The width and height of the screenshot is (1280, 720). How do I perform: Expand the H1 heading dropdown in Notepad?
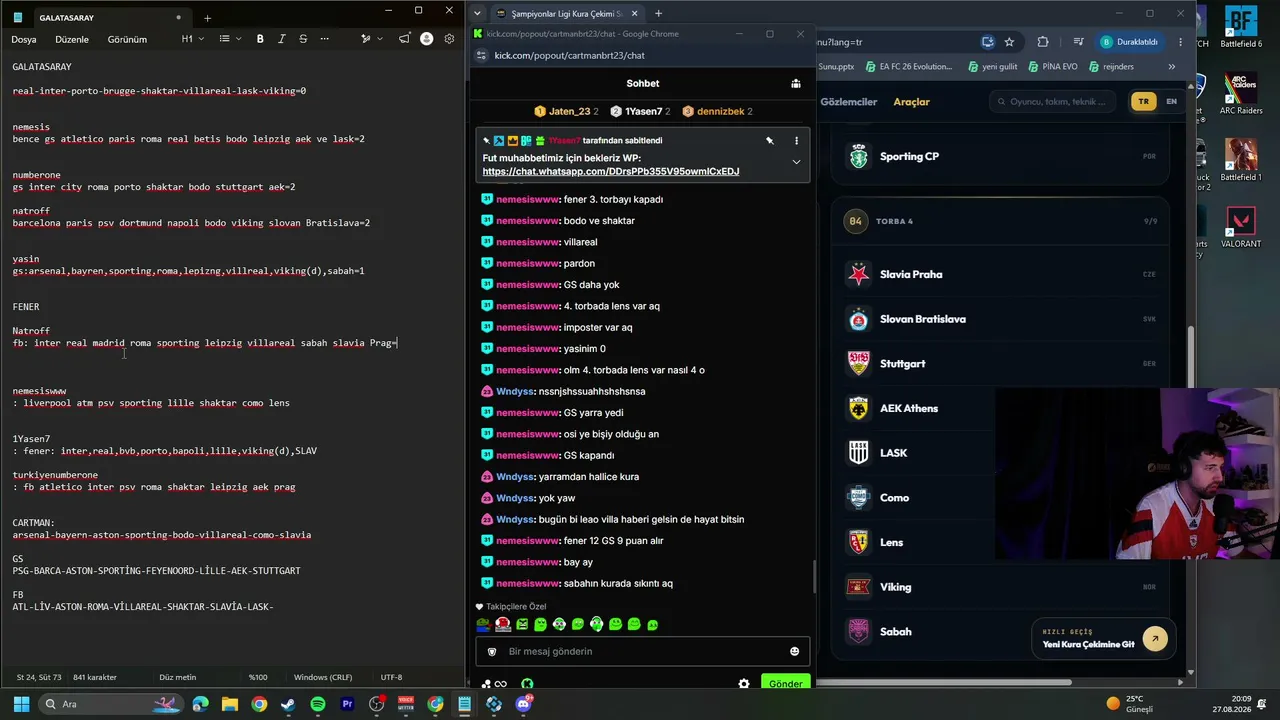193,39
